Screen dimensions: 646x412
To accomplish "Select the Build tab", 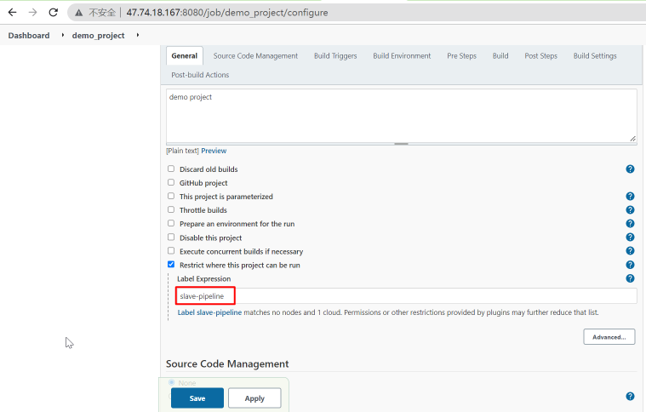I will [500, 56].
